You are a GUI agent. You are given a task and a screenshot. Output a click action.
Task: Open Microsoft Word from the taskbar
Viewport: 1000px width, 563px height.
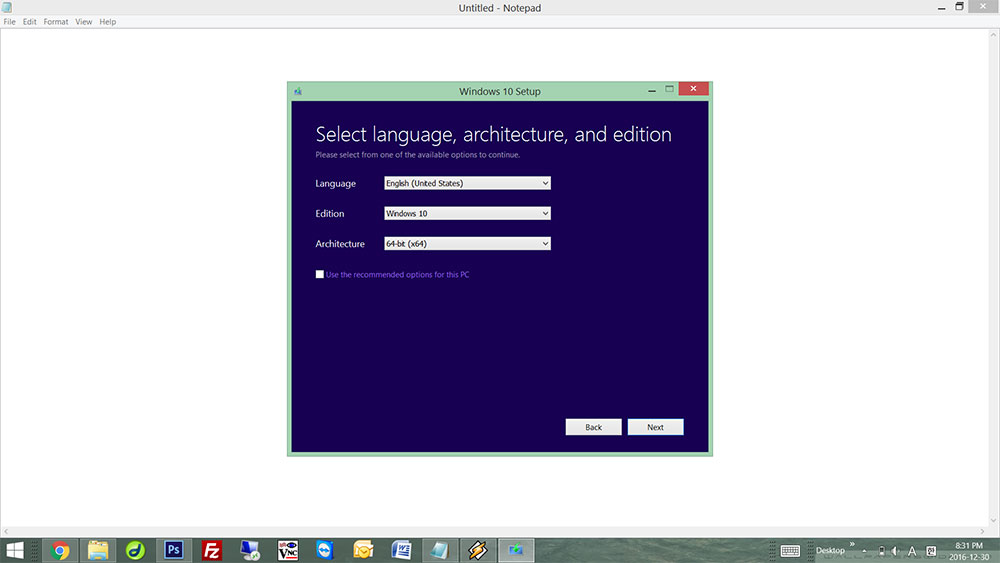coord(401,550)
